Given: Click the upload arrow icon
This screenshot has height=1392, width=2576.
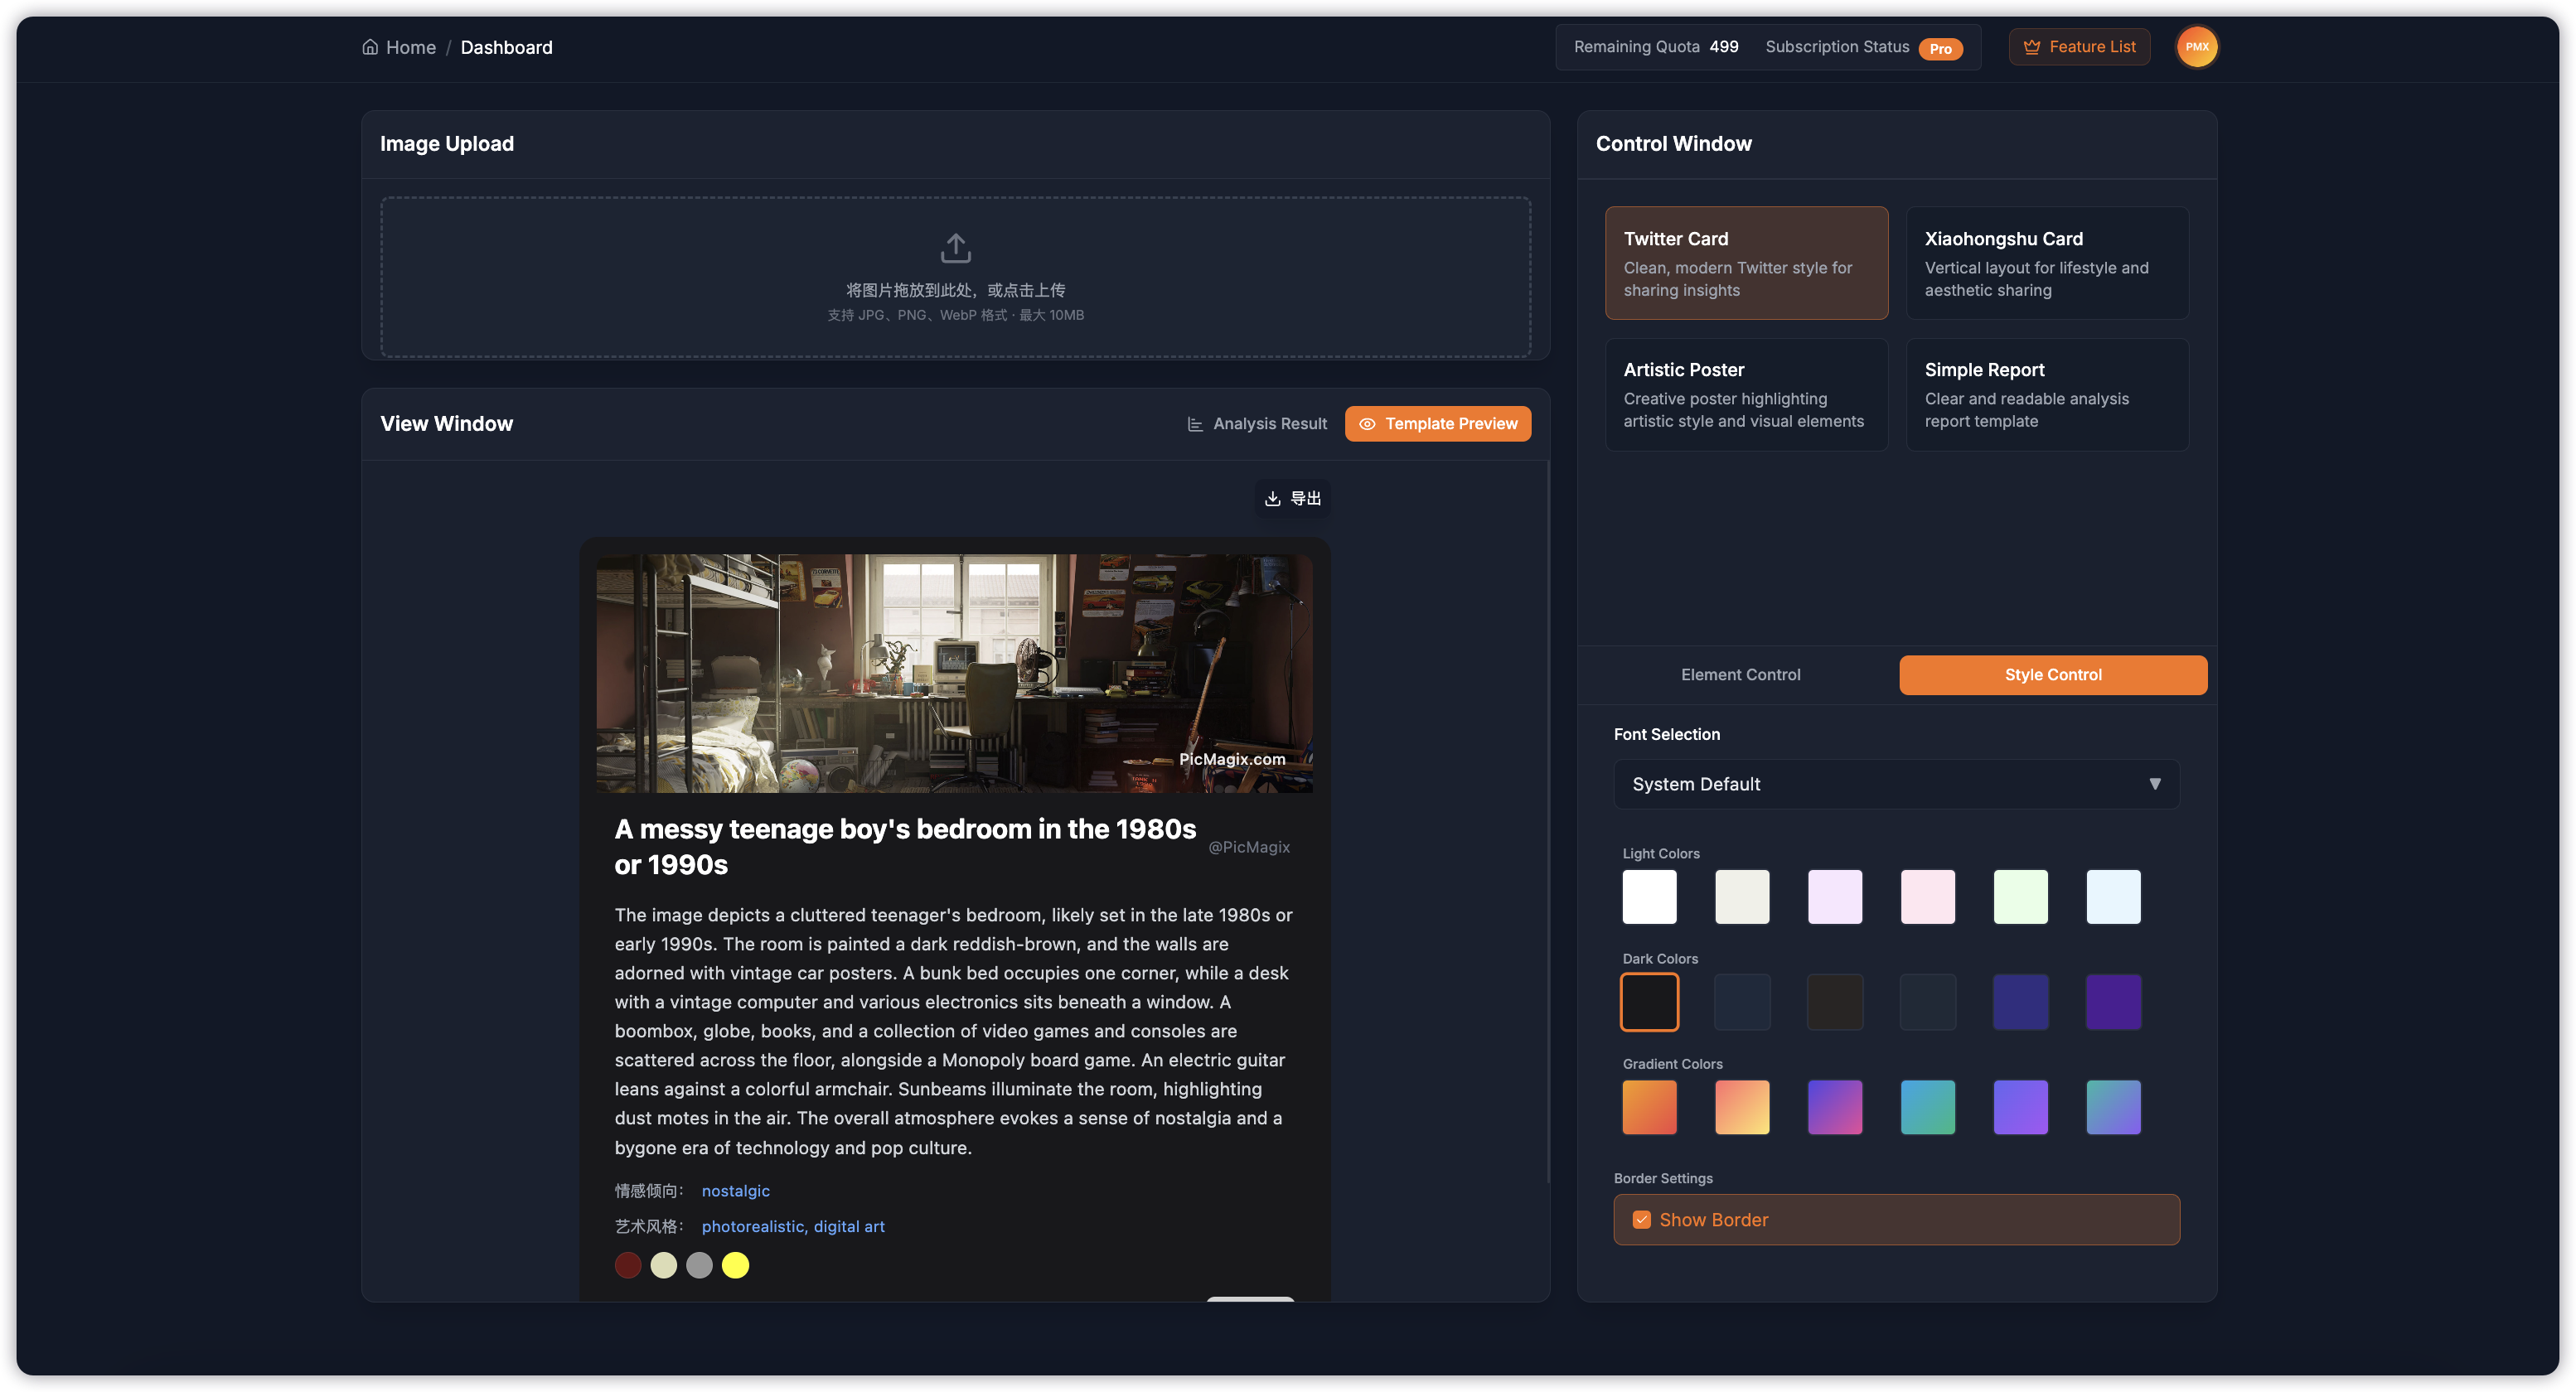Looking at the screenshot, I should 955,247.
